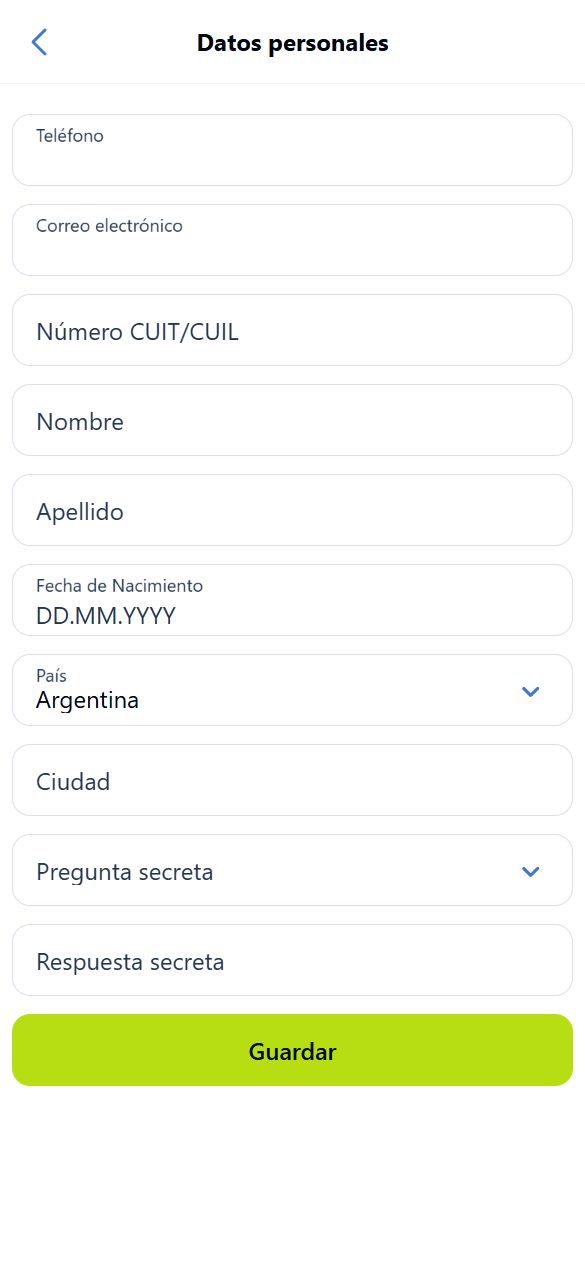Focus the Correo electrónico field

292,240
